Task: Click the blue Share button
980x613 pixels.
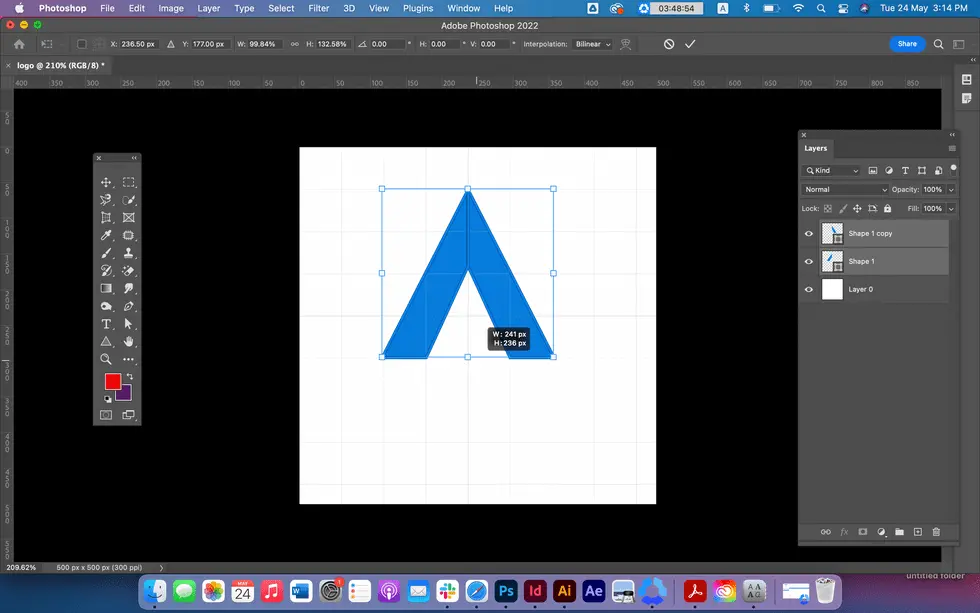Action: pos(907,44)
